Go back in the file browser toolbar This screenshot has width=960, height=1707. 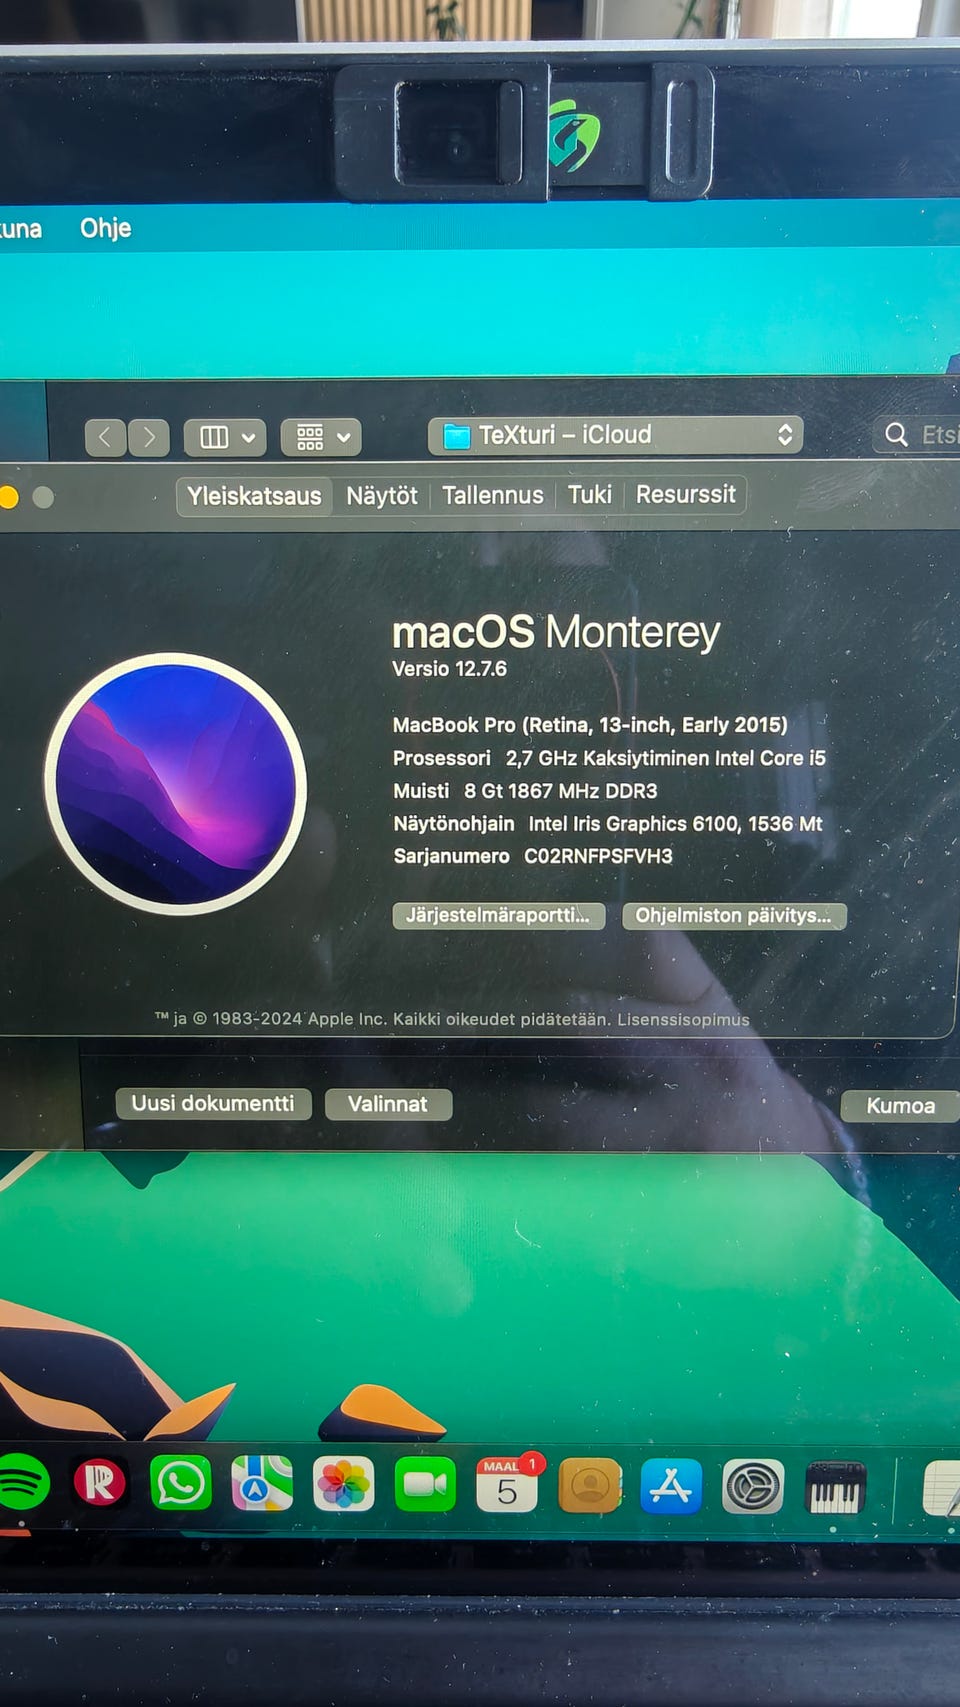(x=106, y=437)
